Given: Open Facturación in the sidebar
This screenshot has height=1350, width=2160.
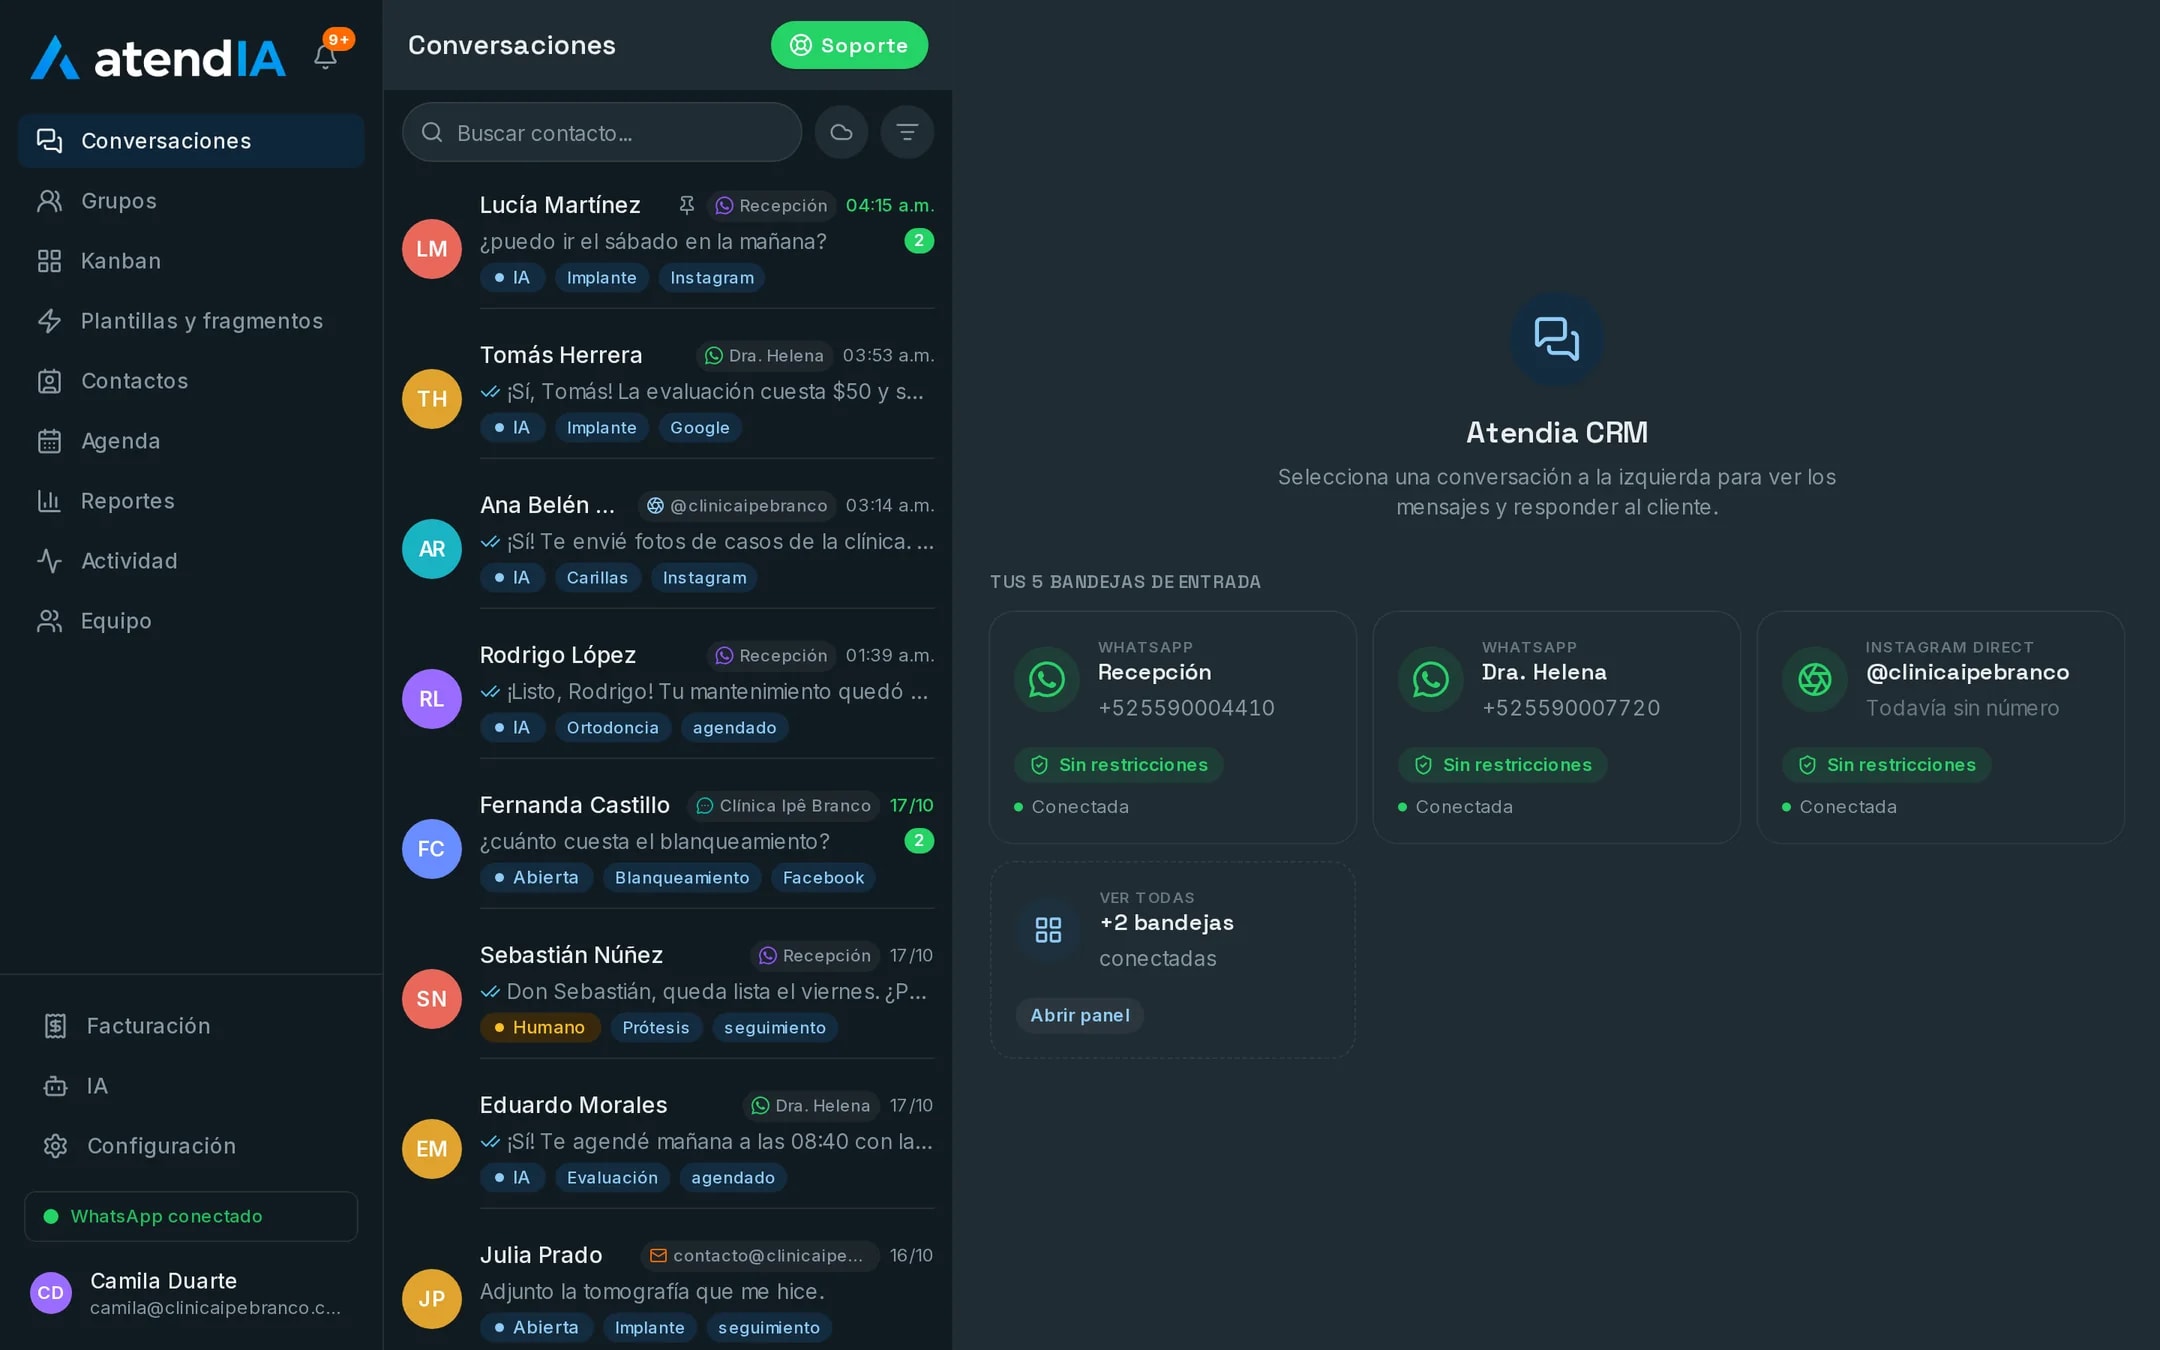Looking at the screenshot, I should 191,1026.
